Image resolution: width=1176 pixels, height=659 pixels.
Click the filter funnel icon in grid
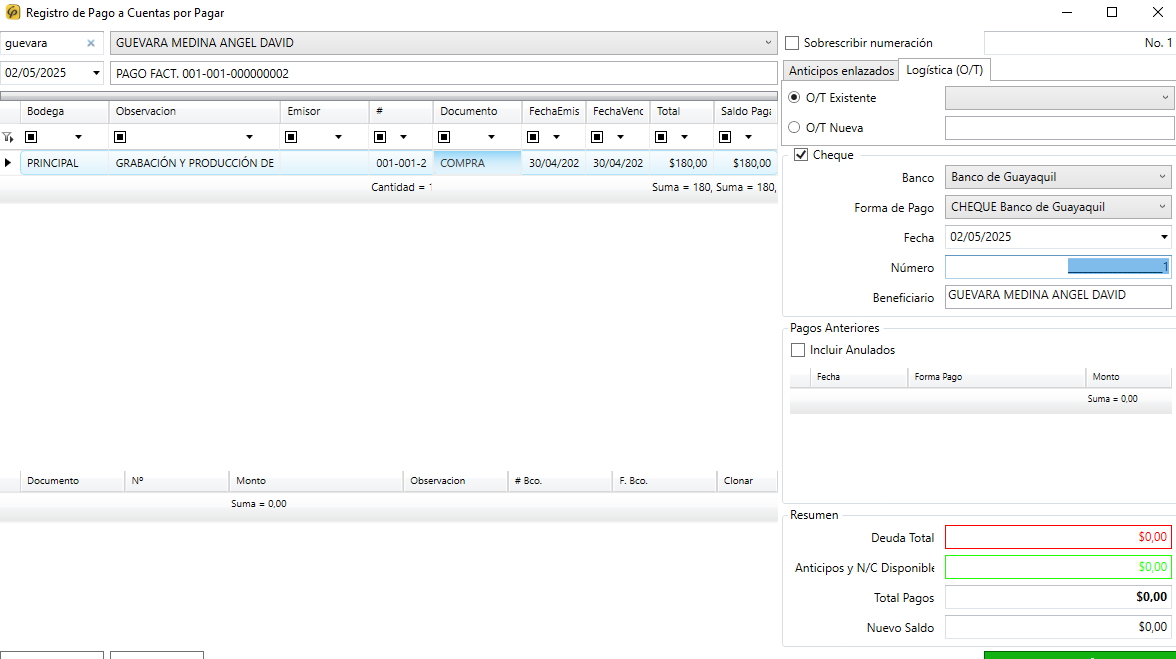pos(8,137)
